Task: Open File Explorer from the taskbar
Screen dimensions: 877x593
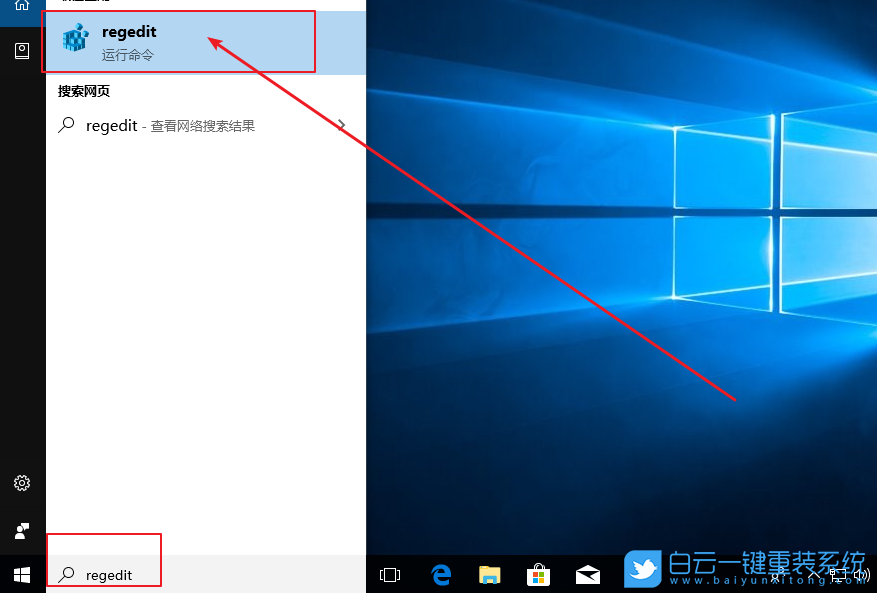Action: (489, 575)
